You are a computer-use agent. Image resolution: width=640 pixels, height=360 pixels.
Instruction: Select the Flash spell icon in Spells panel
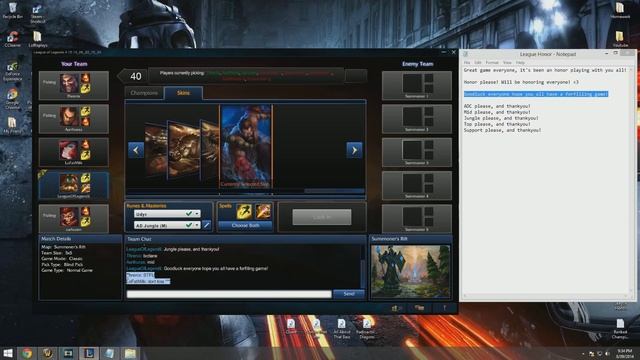click(244, 212)
